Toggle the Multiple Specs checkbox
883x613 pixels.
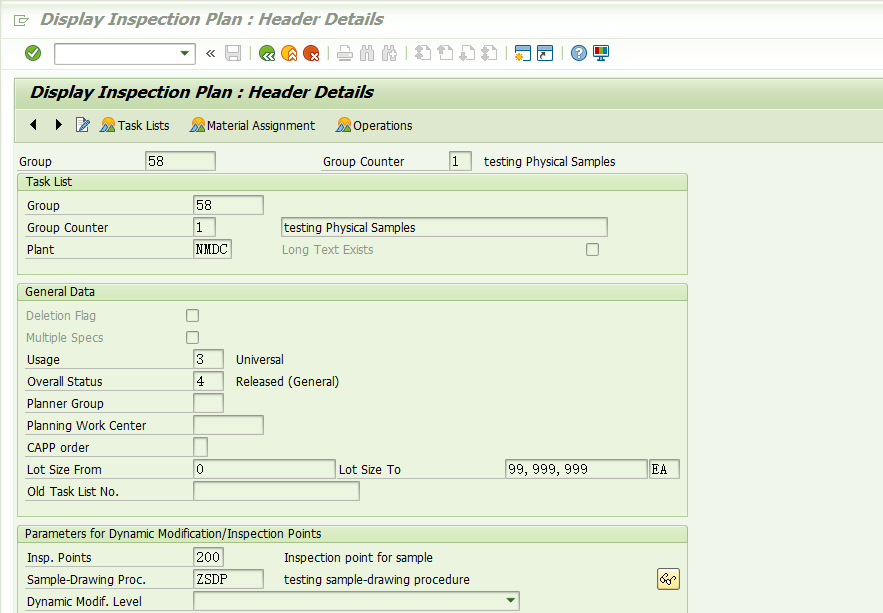193,337
